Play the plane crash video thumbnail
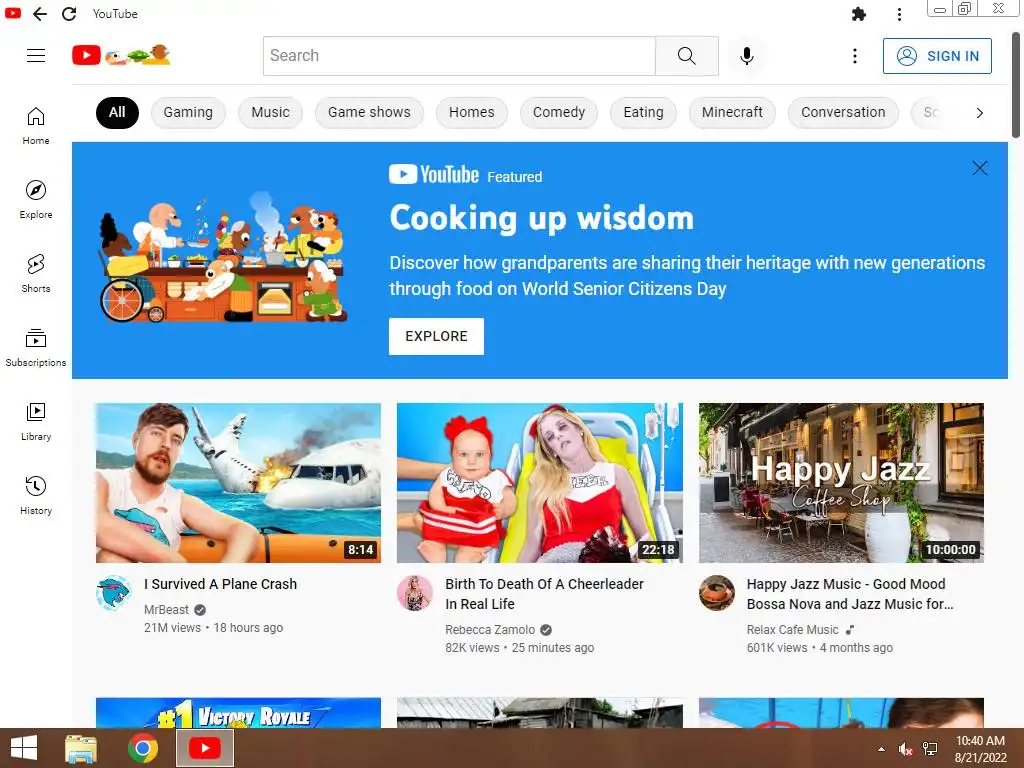The width and height of the screenshot is (1024, 768). pyautogui.click(x=238, y=483)
